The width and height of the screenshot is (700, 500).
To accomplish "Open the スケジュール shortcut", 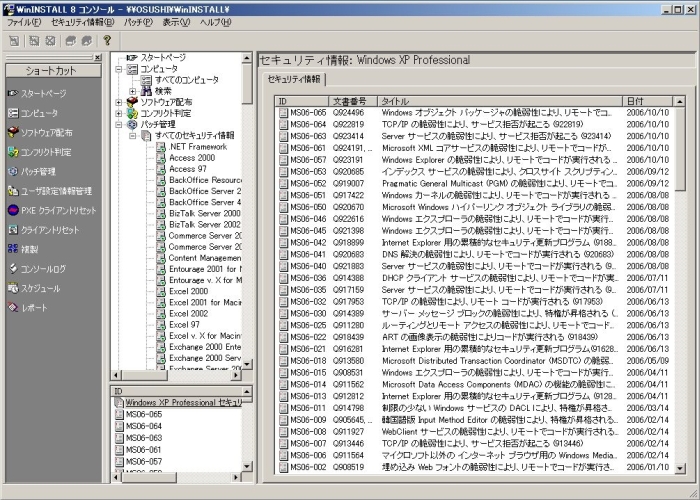I will pos(34,288).
